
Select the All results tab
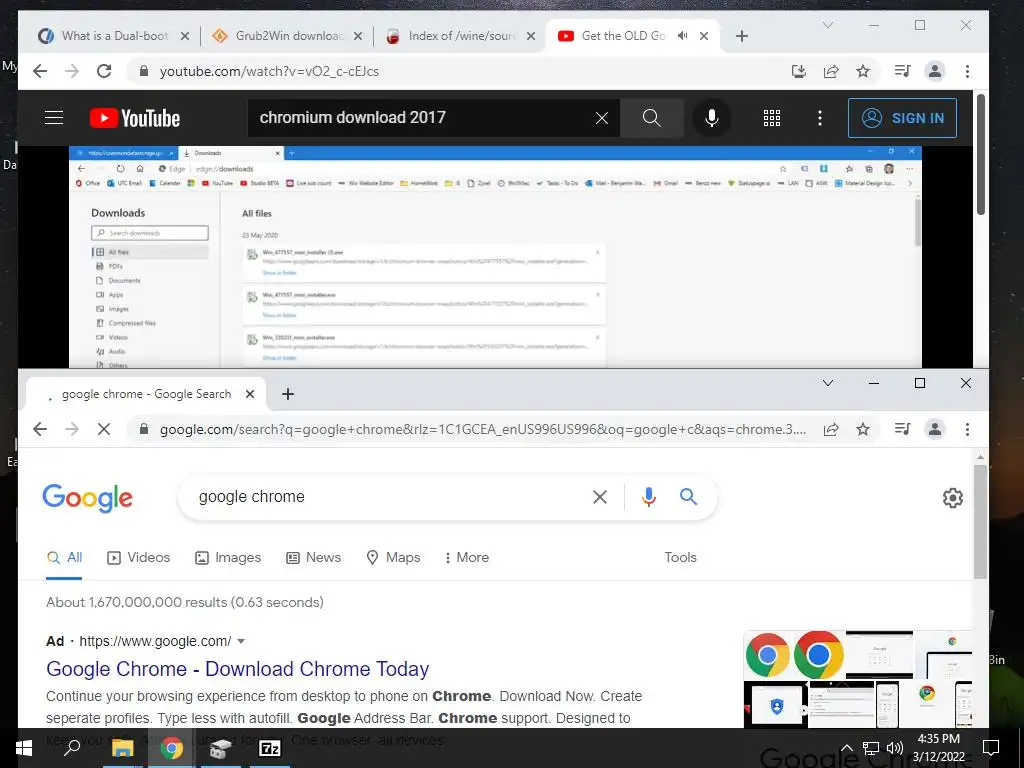click(65, 558)
